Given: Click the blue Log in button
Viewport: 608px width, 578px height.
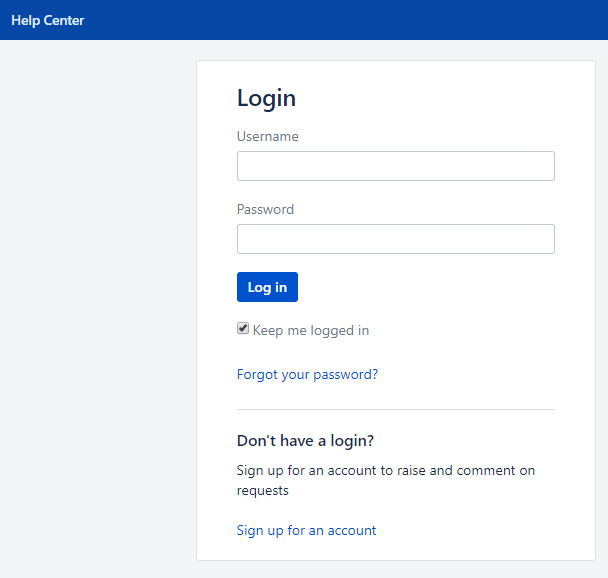Looking at the screenshot, I should [267, 287].
